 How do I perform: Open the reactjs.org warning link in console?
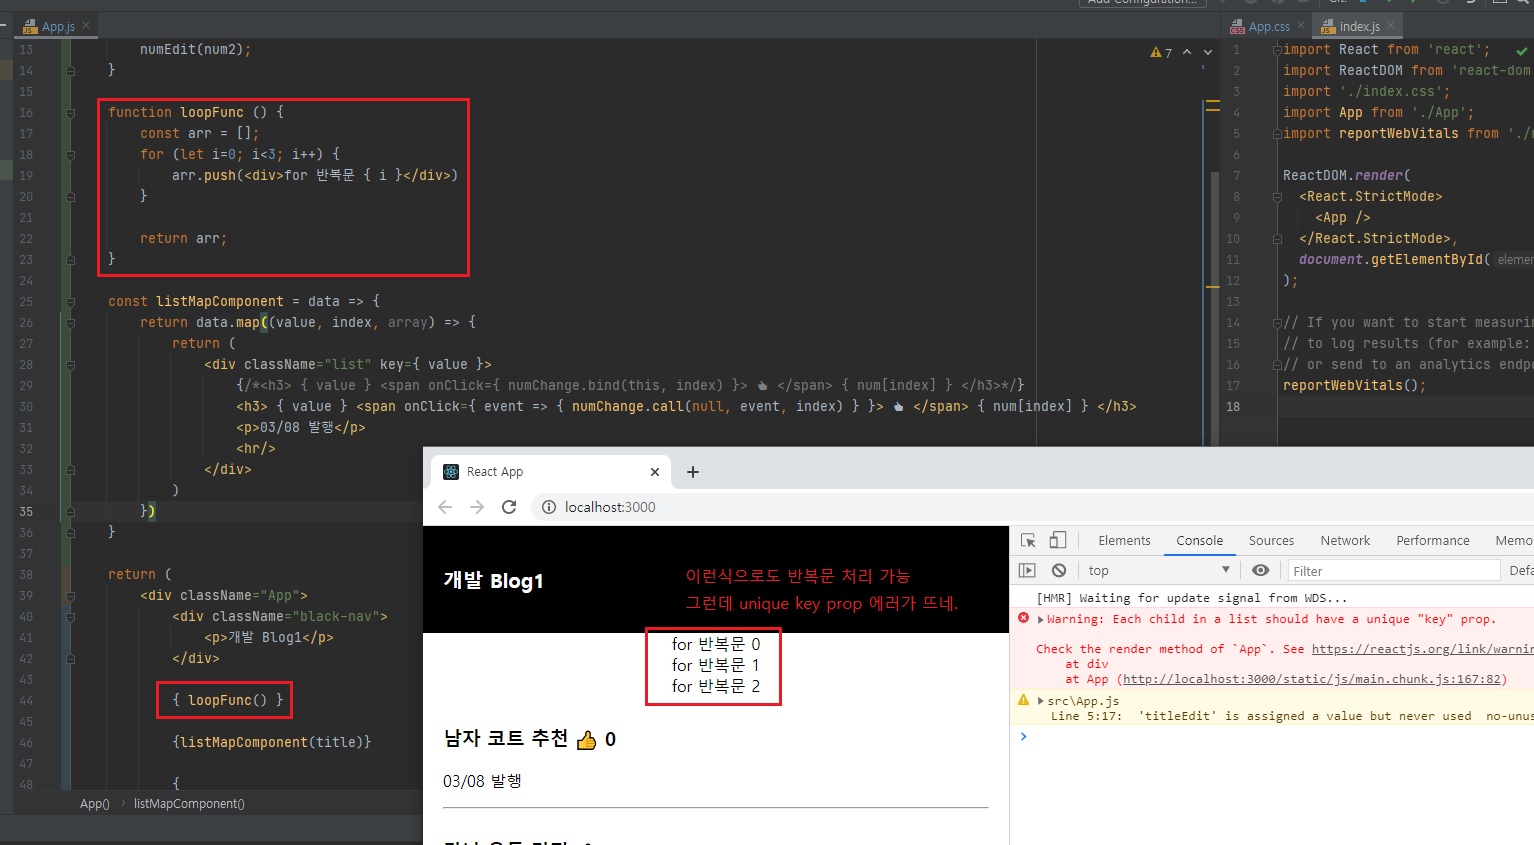[x=1422, y=649]
